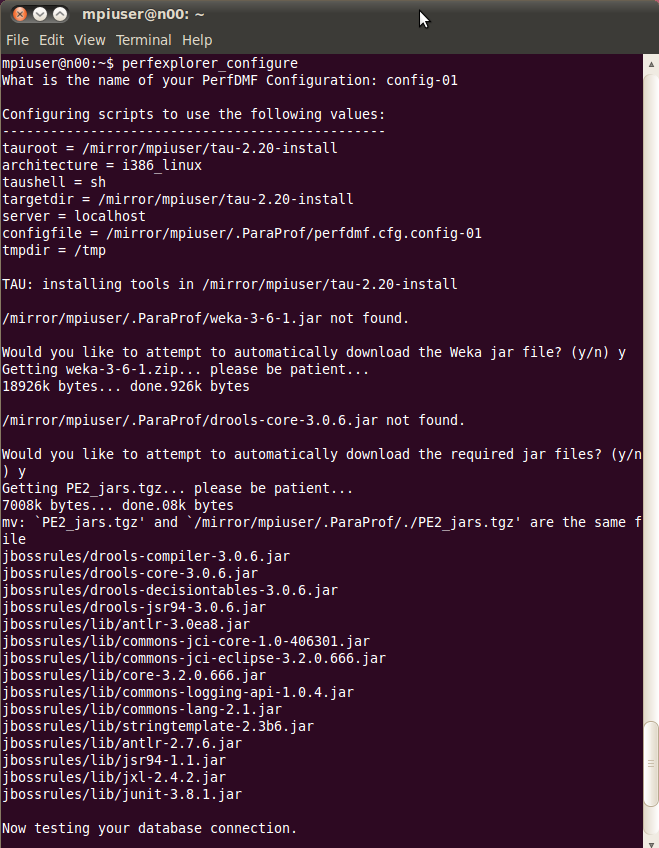The image size is (659, 848).
Task: Open the View menu
Action: point(90,40)
